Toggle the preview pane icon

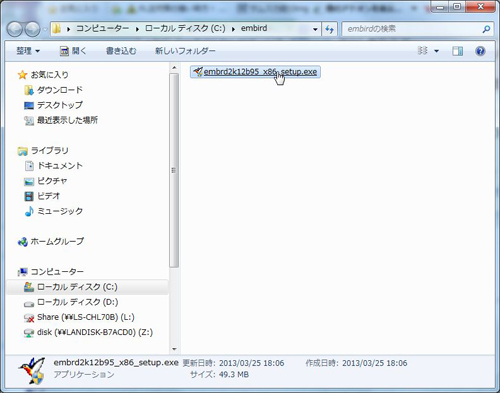tap(458, 51)
